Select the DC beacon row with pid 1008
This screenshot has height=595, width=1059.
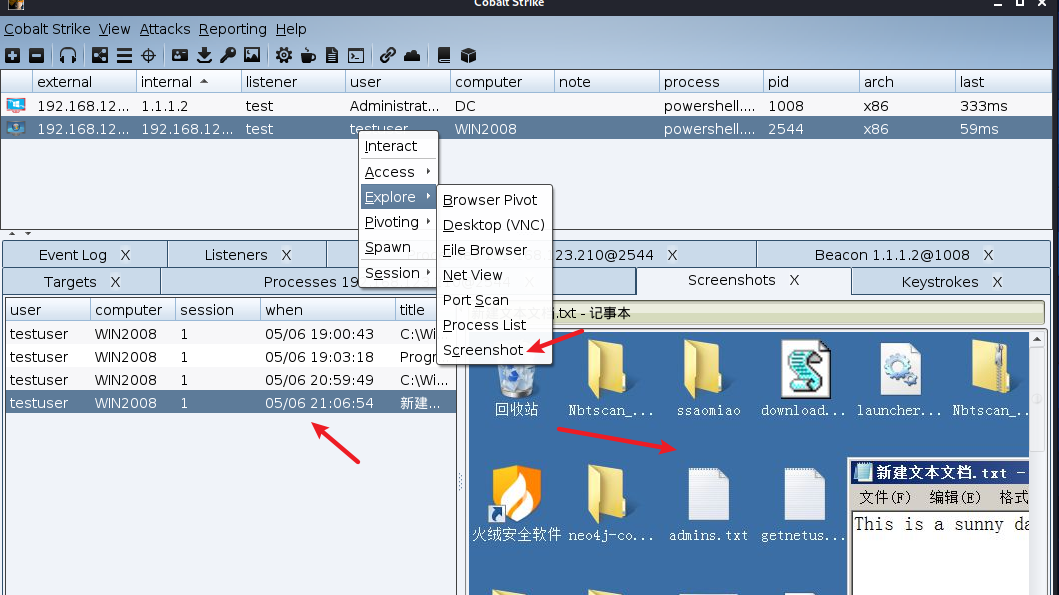(x=527, y=105)
